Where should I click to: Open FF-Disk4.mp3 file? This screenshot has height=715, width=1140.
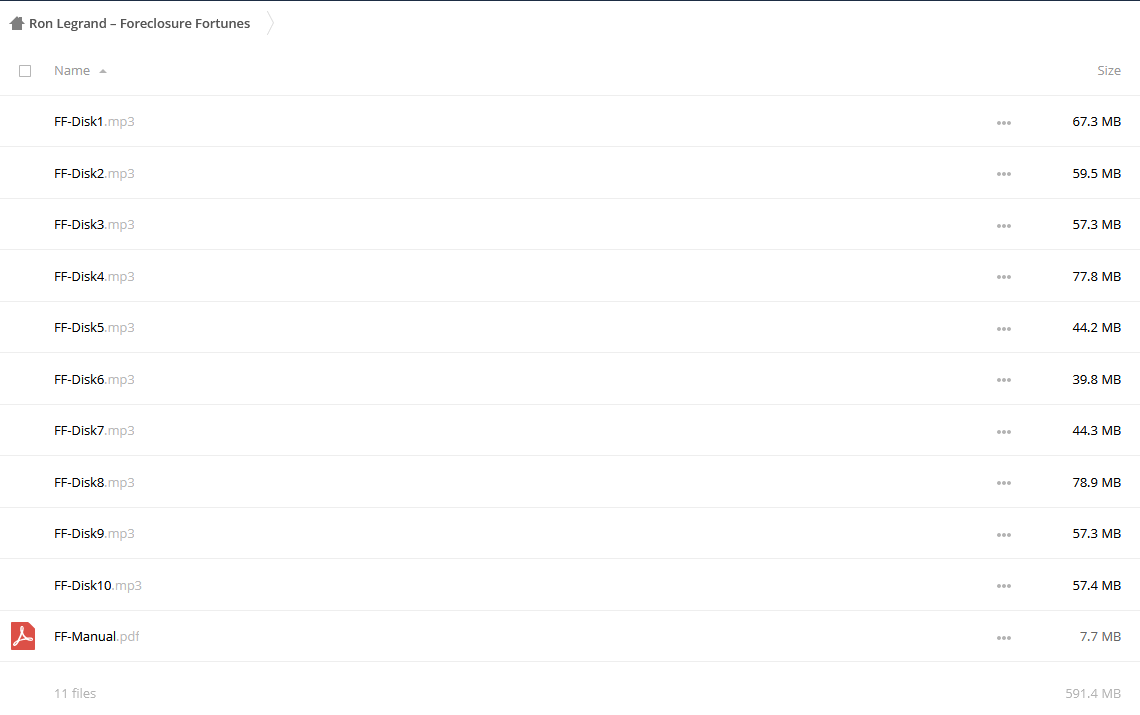(x=94, y=276)
